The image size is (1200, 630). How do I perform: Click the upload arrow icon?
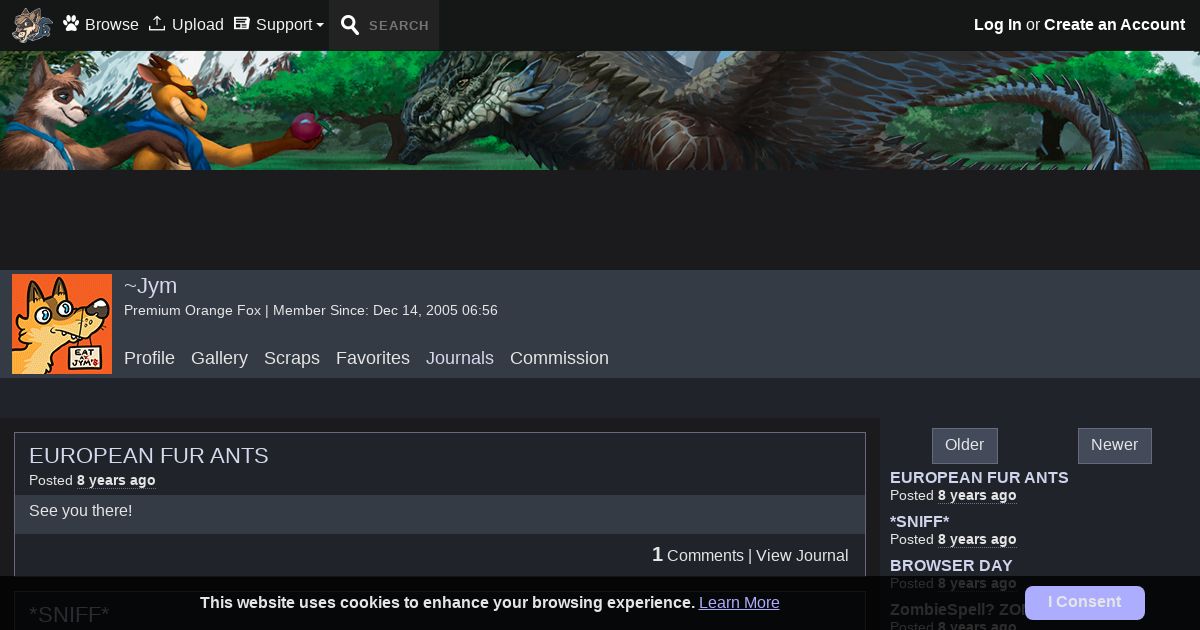[x=157, y=23]
